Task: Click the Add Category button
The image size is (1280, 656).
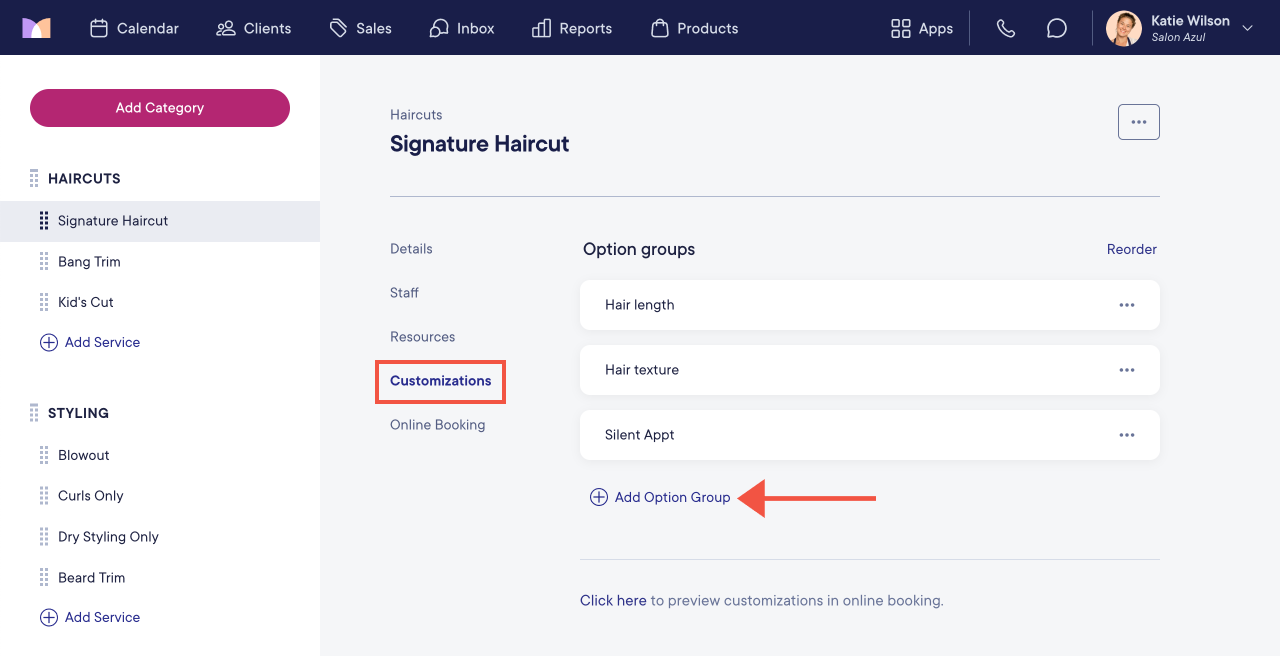Action: tap(160, 108)
